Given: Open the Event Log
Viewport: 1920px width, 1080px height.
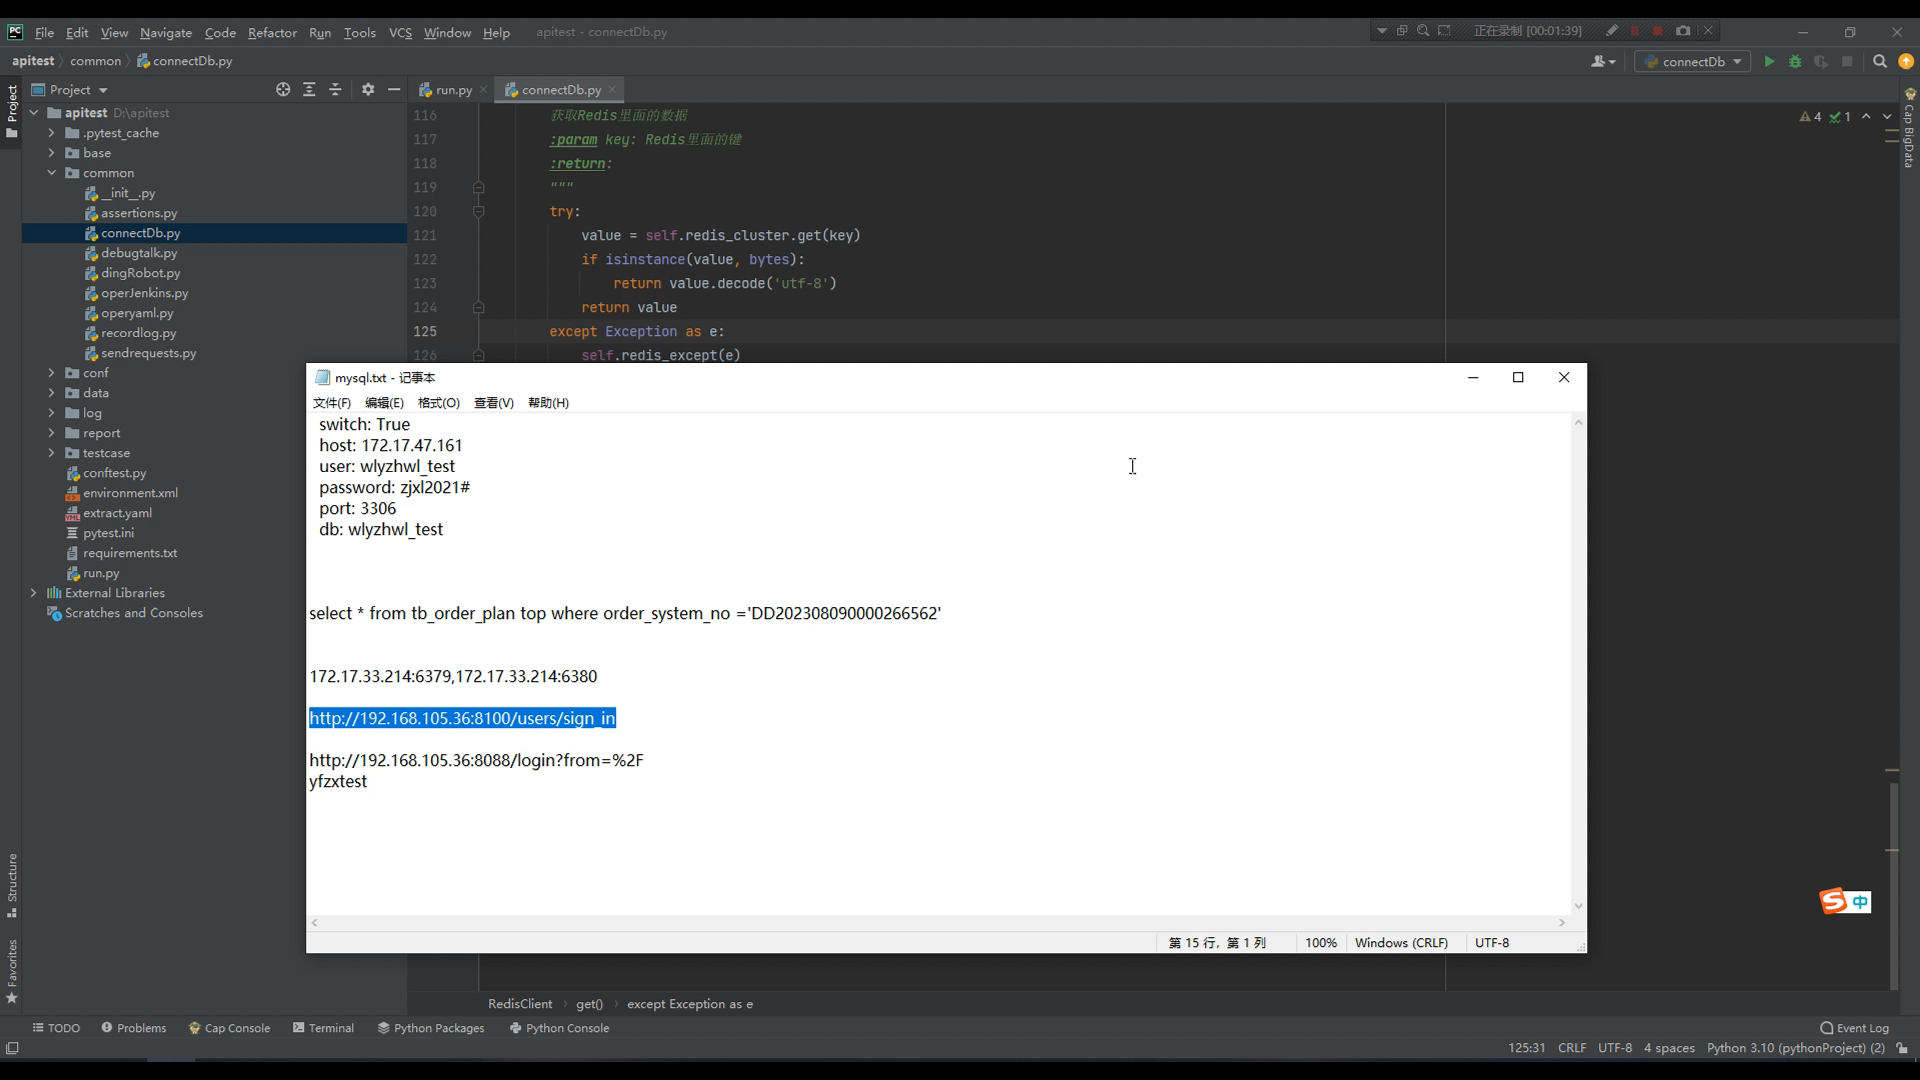Looking at the screenshot, I should [1855, 1028].
